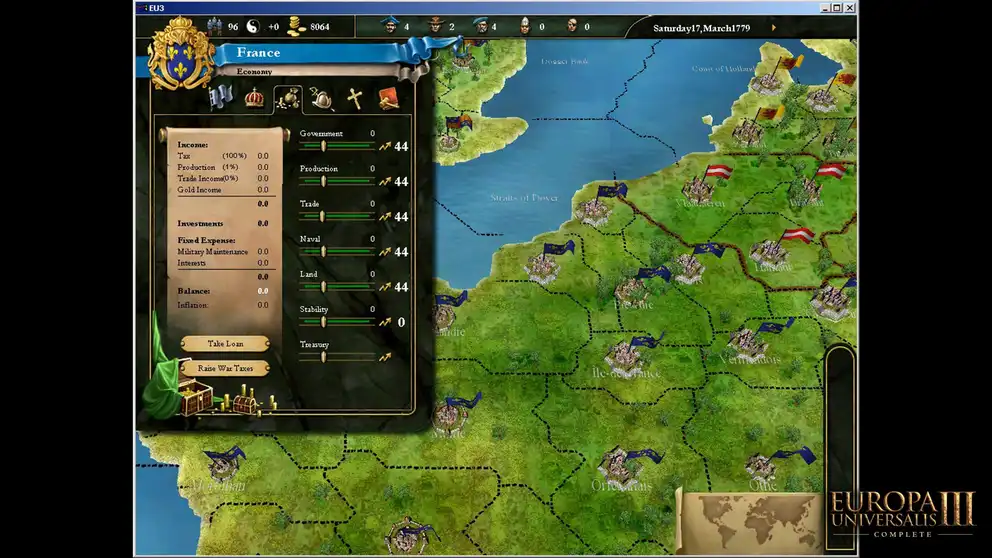Screen dimensions: 992x558
Task: Click the play arrow next to the date
Action: 773,28
